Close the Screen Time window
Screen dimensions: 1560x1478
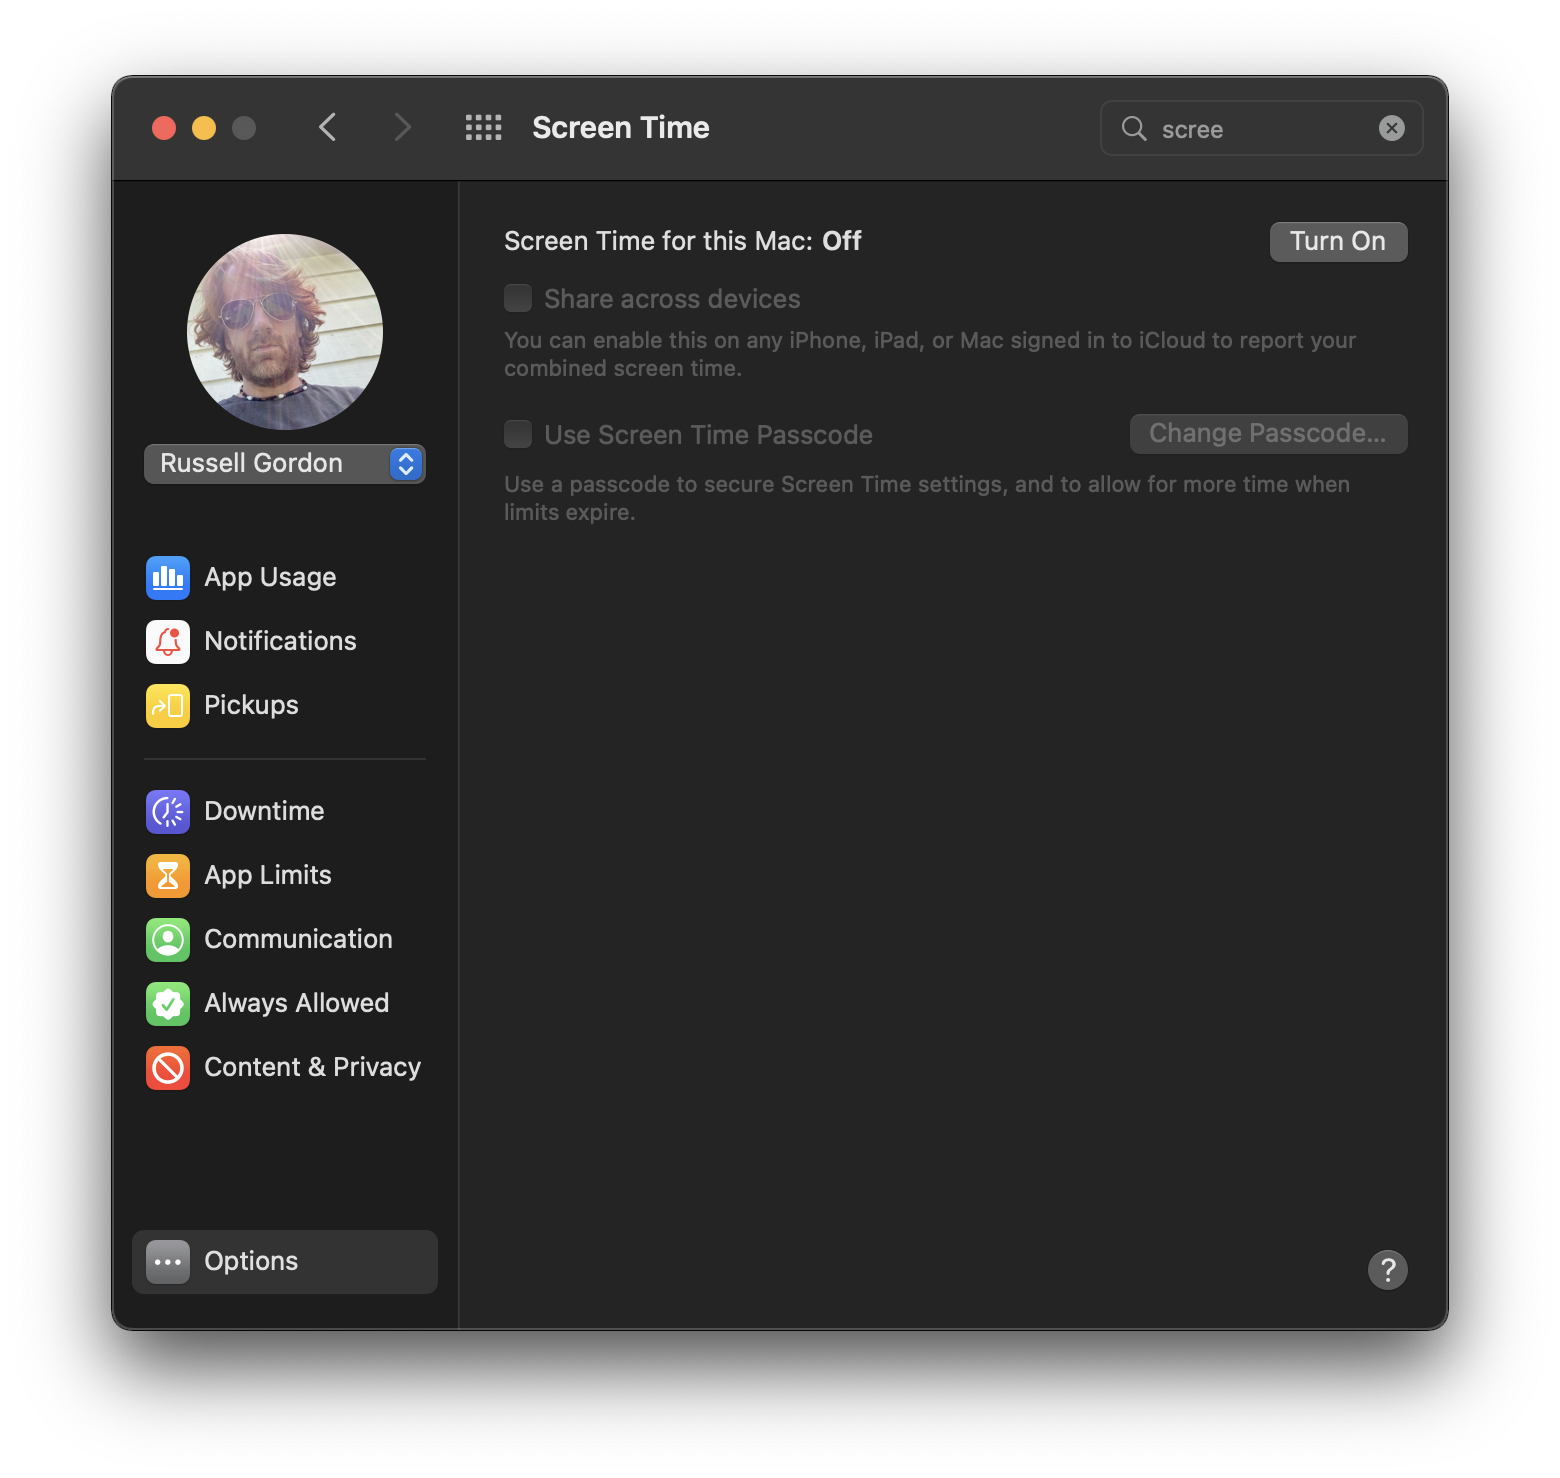pyautogui.click(x=164, y=128)
